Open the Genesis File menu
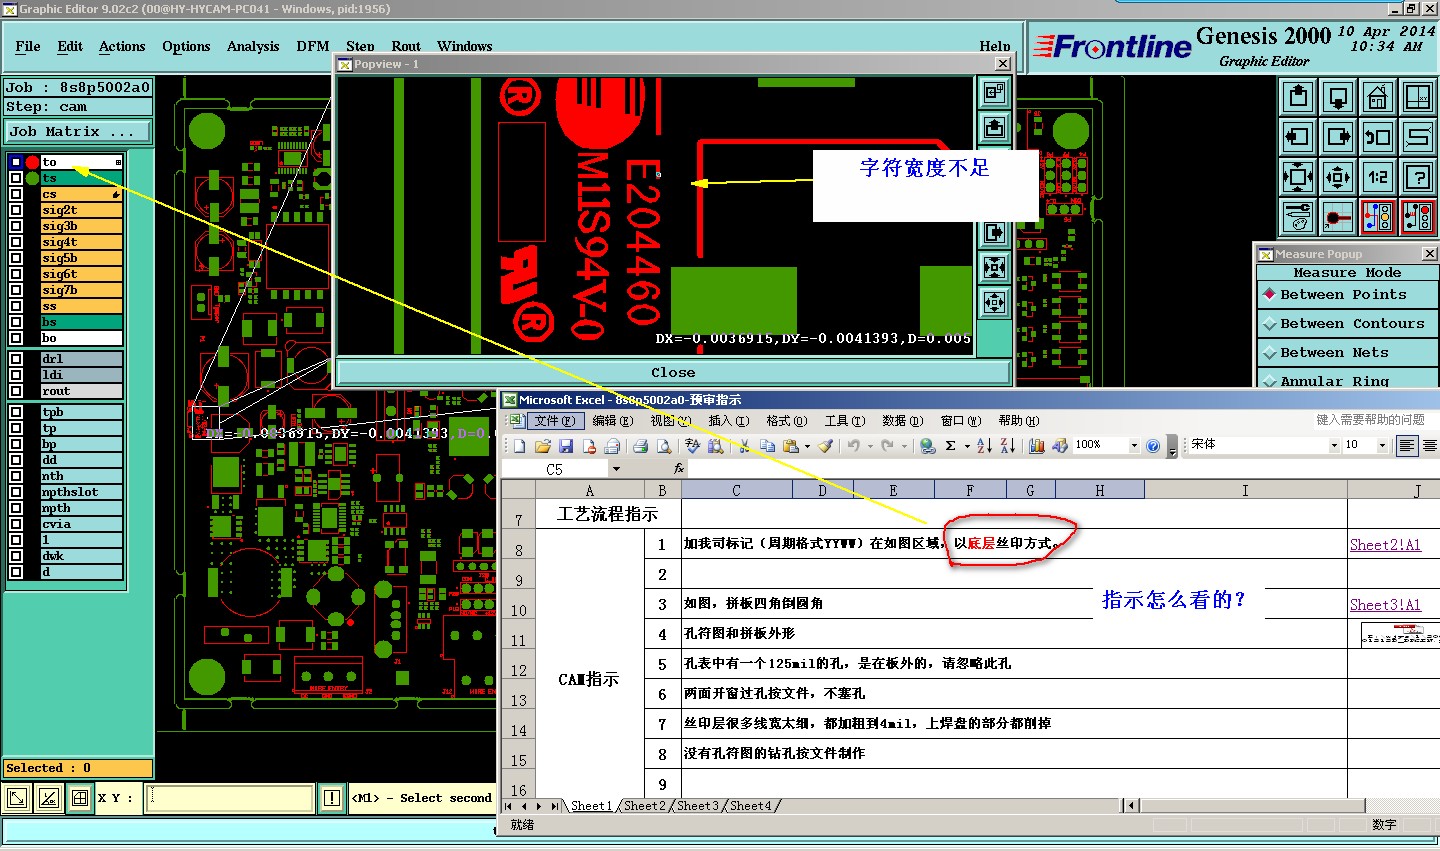The image size is (1440, 851). coord(28,46)
